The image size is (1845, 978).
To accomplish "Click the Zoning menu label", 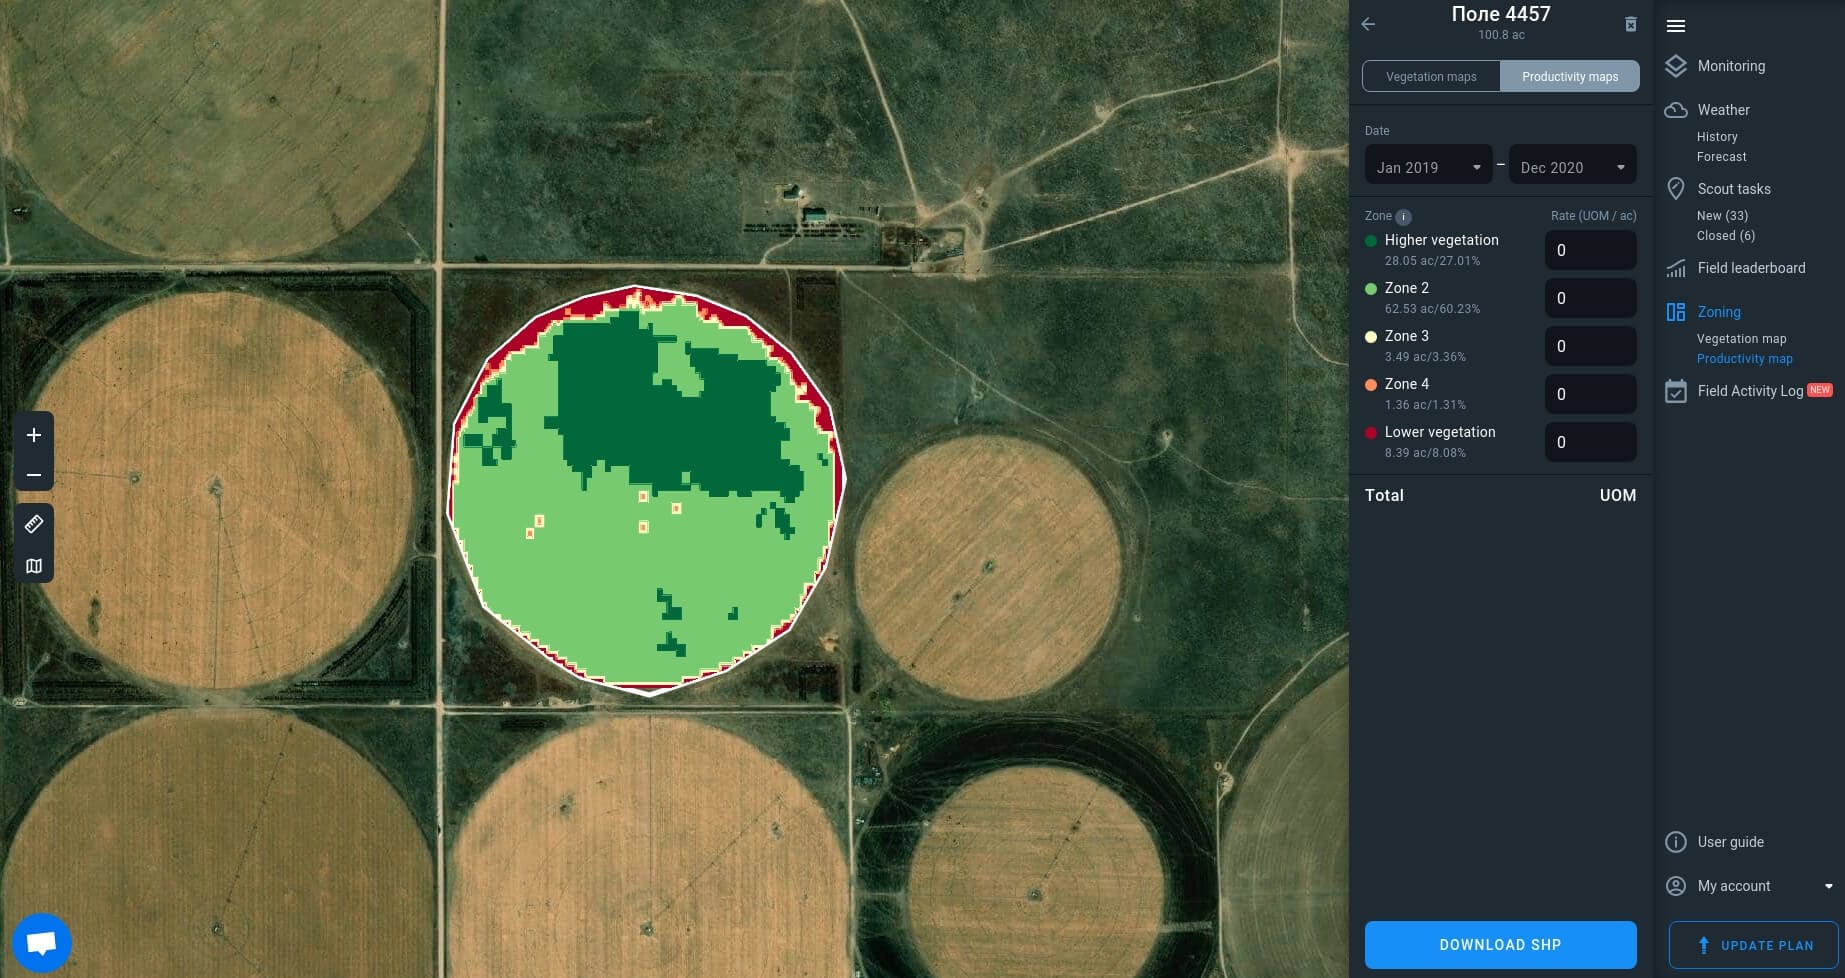I will [1719, 312].
